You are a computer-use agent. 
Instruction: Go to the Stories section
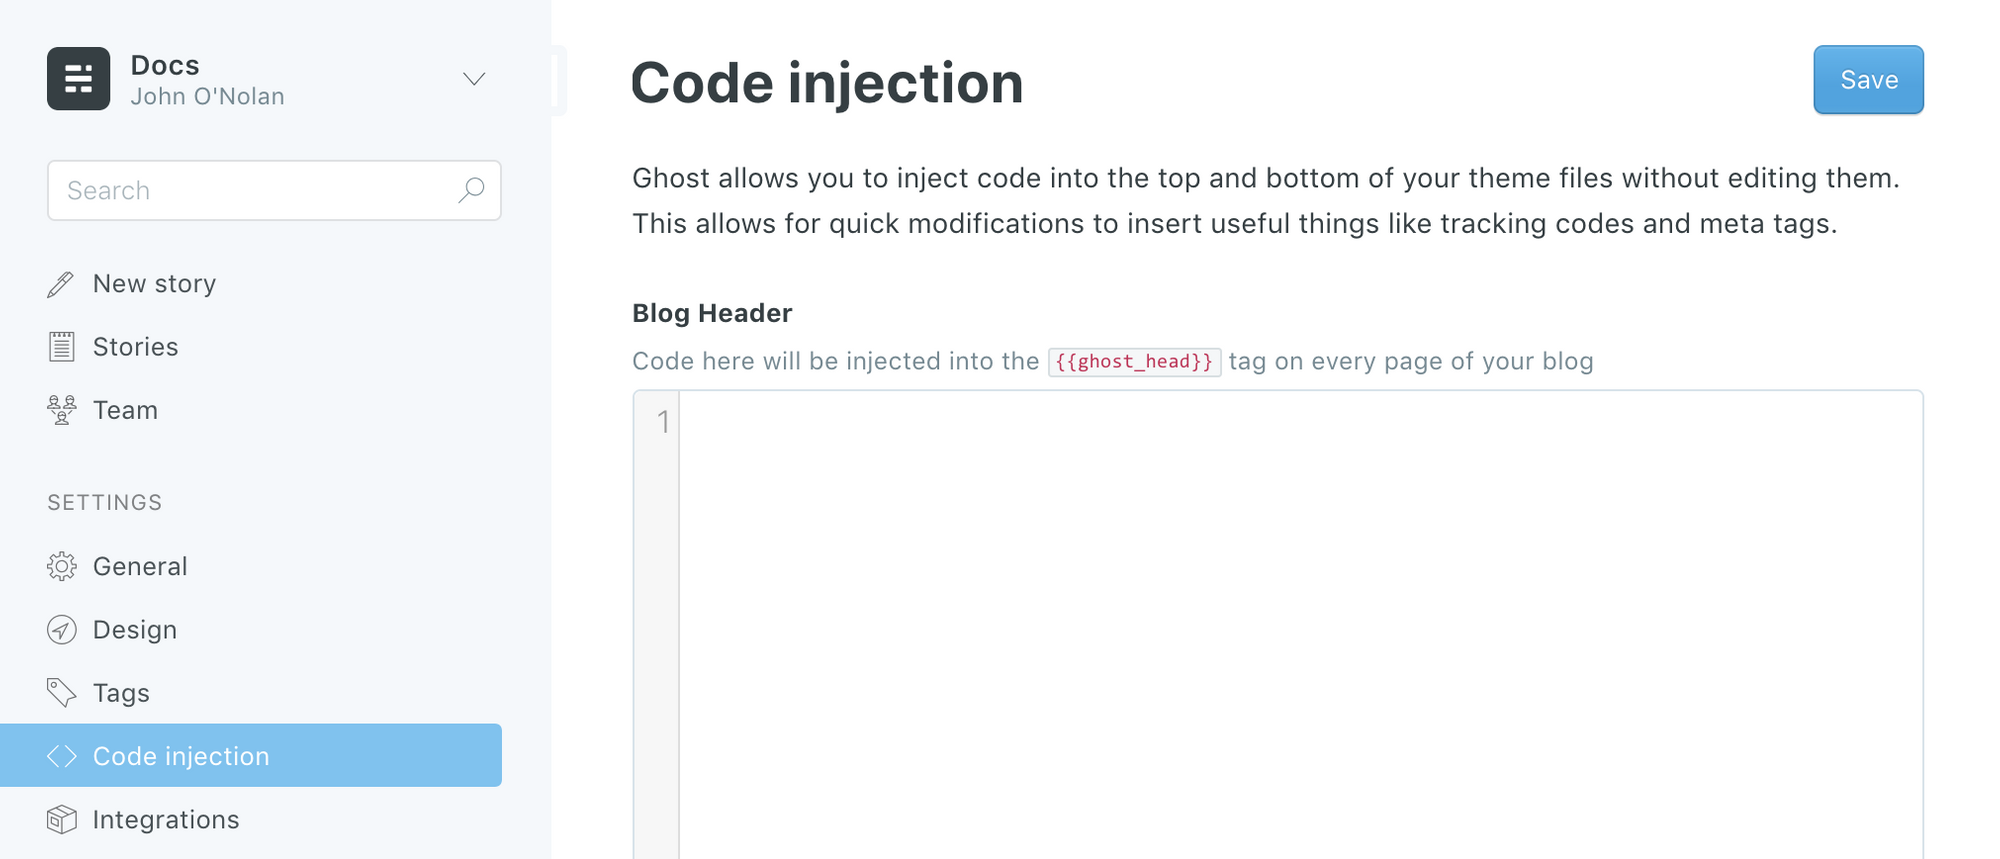[x=135, y=347]
